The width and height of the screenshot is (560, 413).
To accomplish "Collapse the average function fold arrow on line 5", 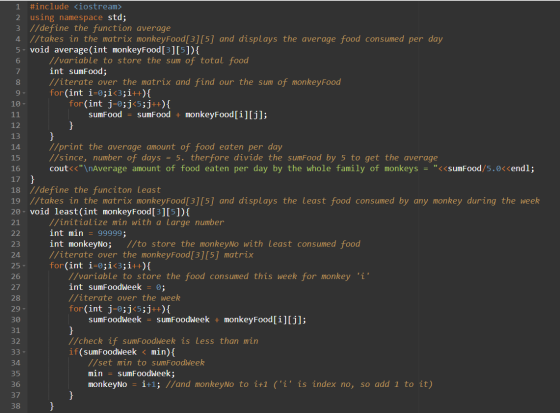I will click(24, 50).
